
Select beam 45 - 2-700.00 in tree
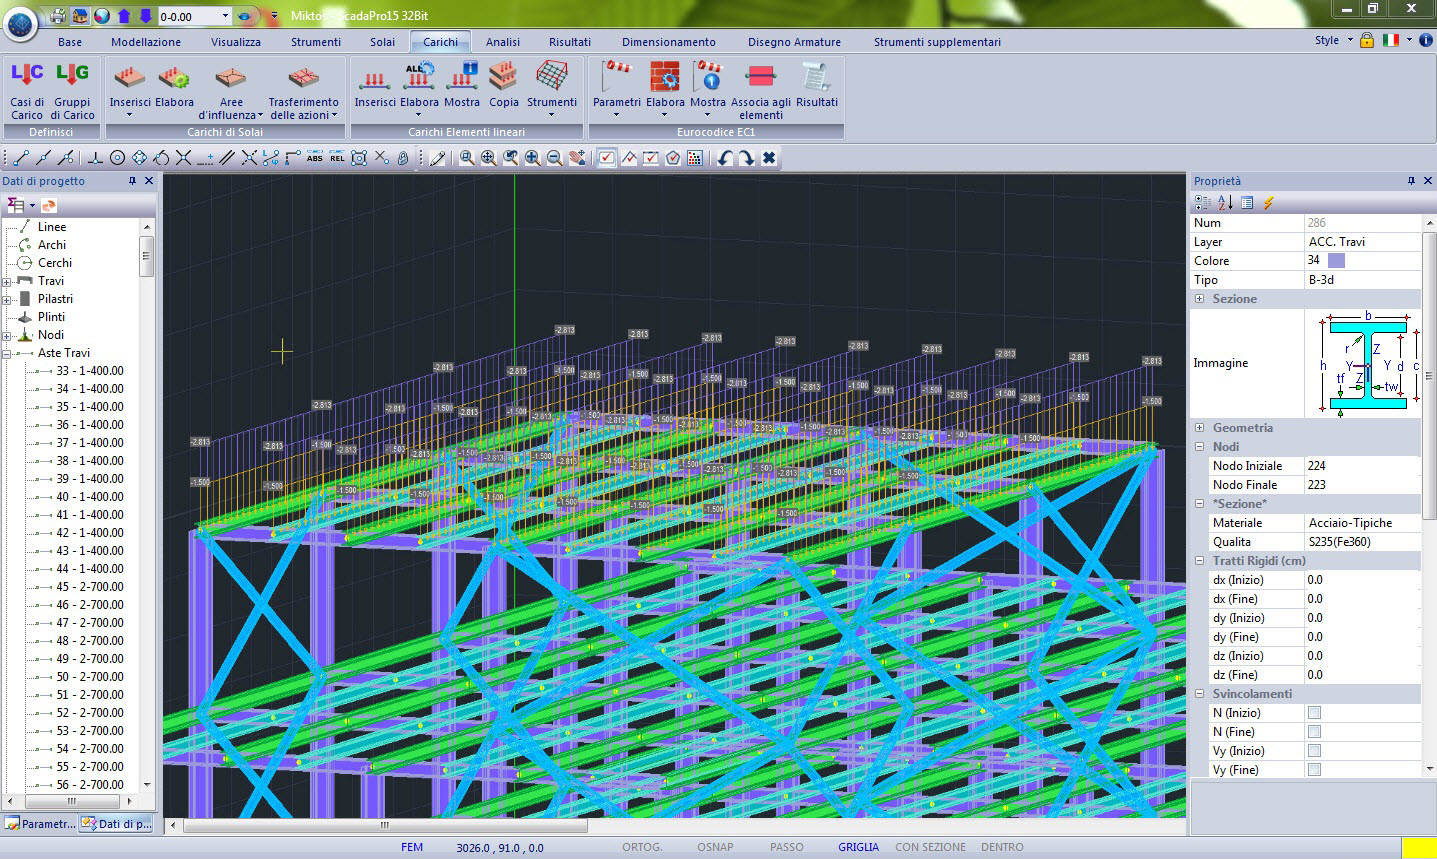pyautogui.click(x=89, y=587)
